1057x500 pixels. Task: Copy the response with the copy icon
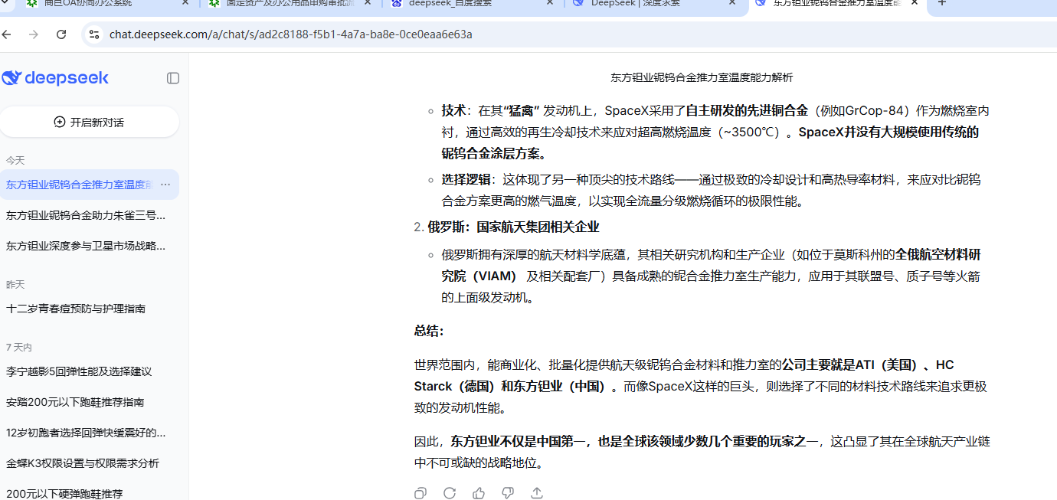click(x=420, y=493)
